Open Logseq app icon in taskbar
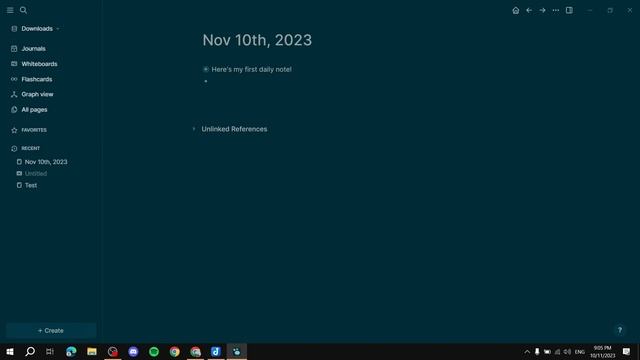640x360 pixels. [237, 351]
